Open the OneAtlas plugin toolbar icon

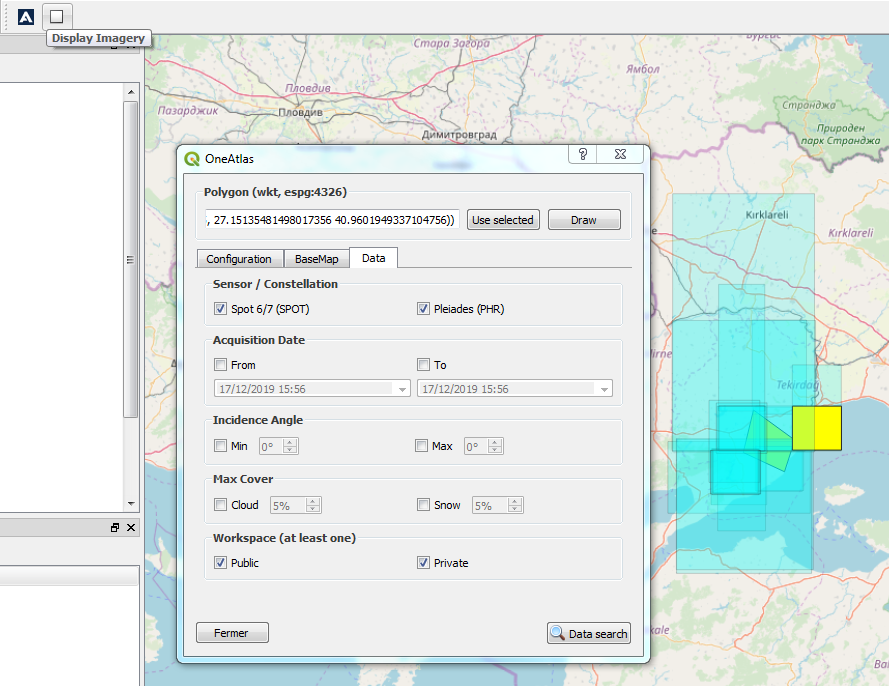26,16
